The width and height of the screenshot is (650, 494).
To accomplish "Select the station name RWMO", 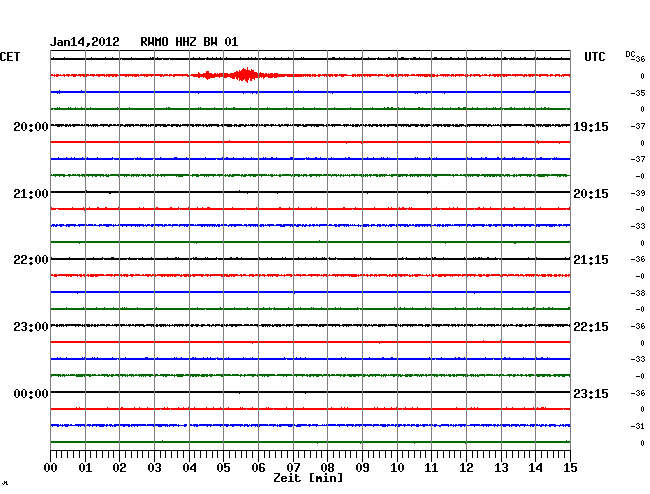I will (x=154, y=42).
